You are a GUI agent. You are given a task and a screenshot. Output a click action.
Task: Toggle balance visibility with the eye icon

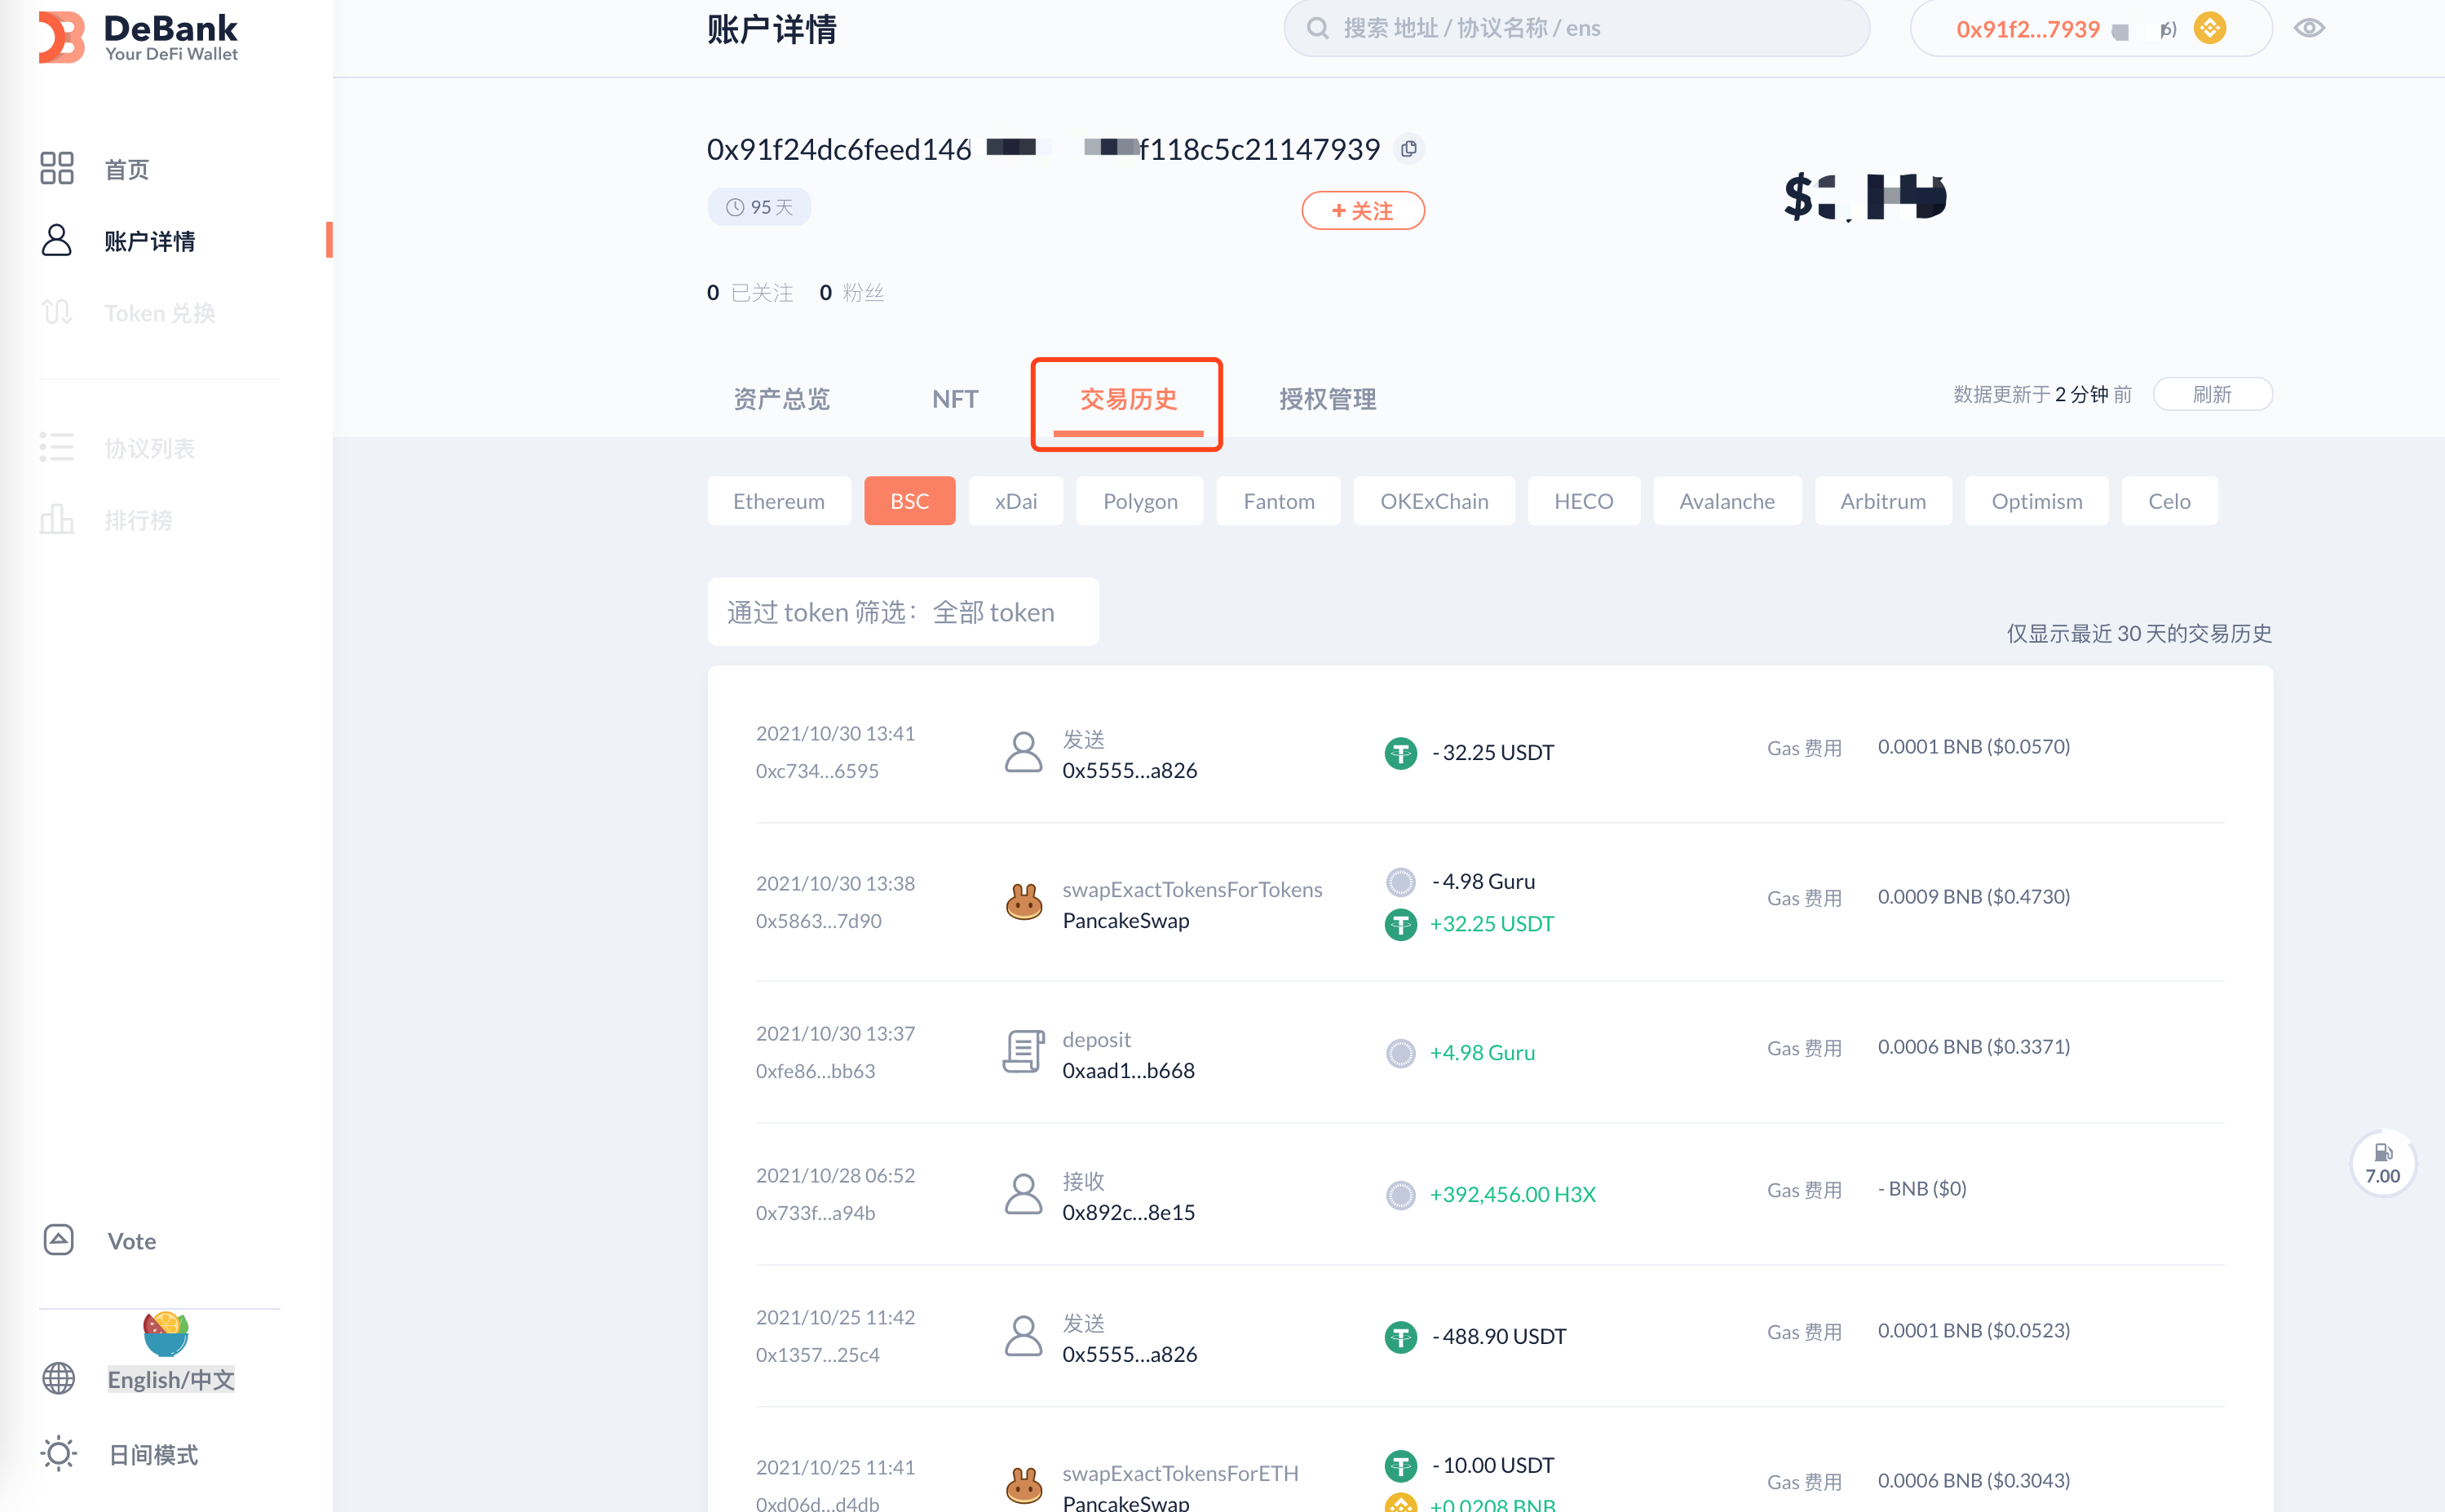[2309, 29]
